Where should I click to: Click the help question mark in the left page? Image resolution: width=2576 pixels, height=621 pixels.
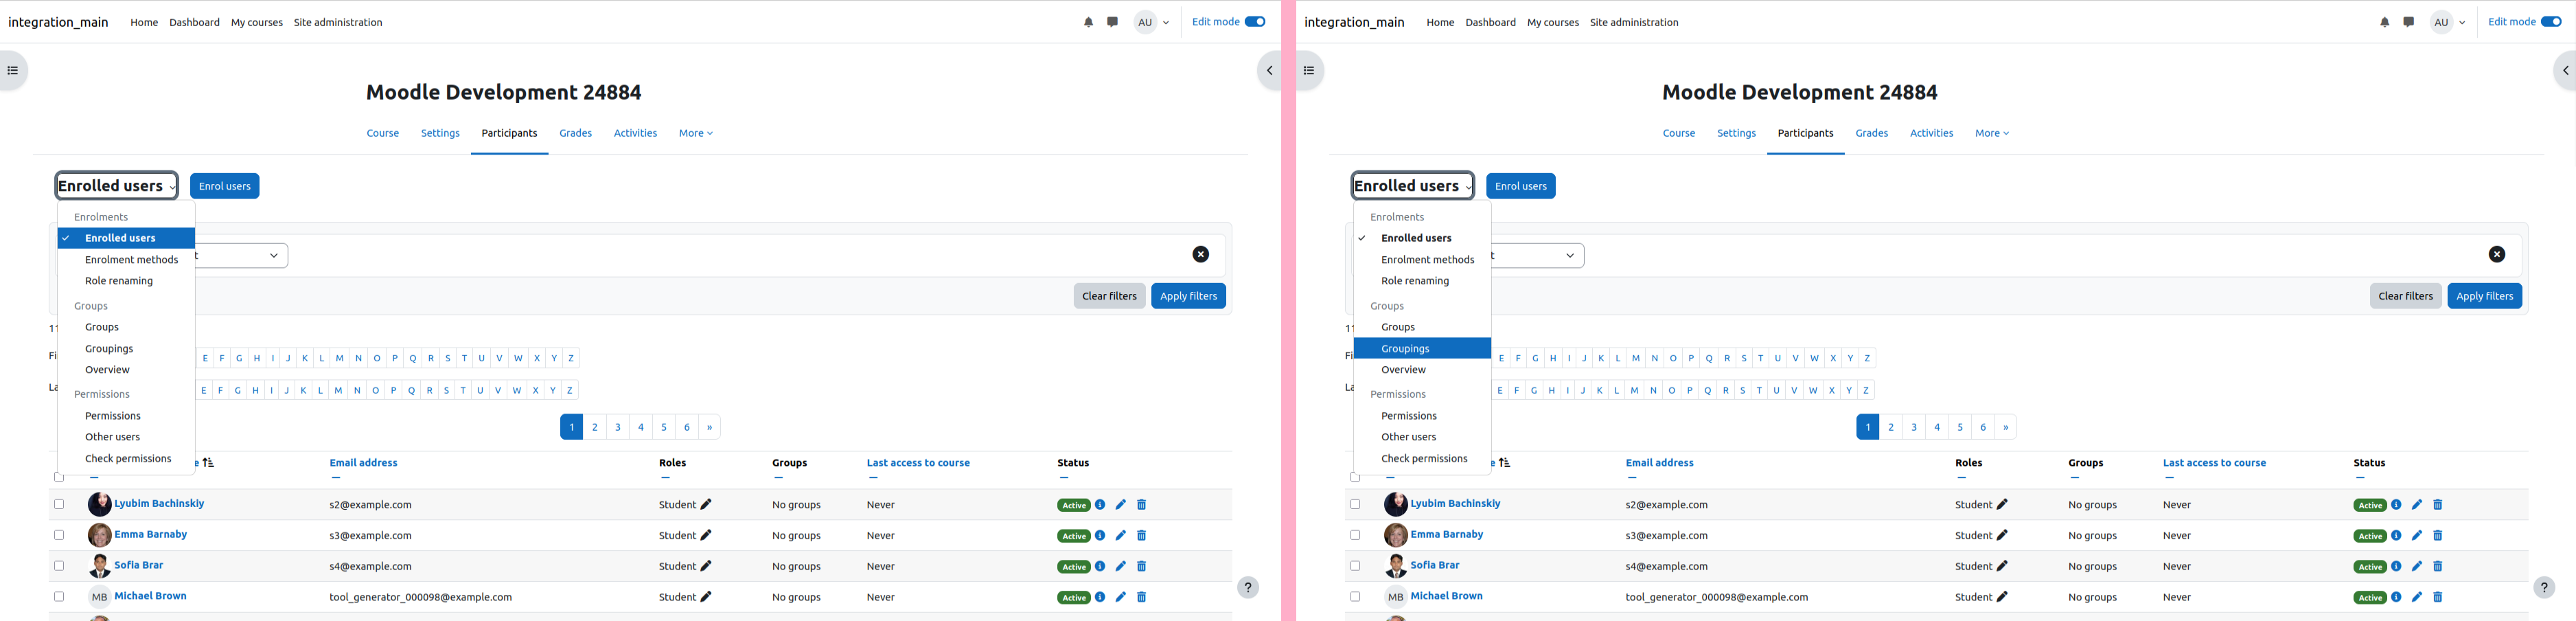1248,588
